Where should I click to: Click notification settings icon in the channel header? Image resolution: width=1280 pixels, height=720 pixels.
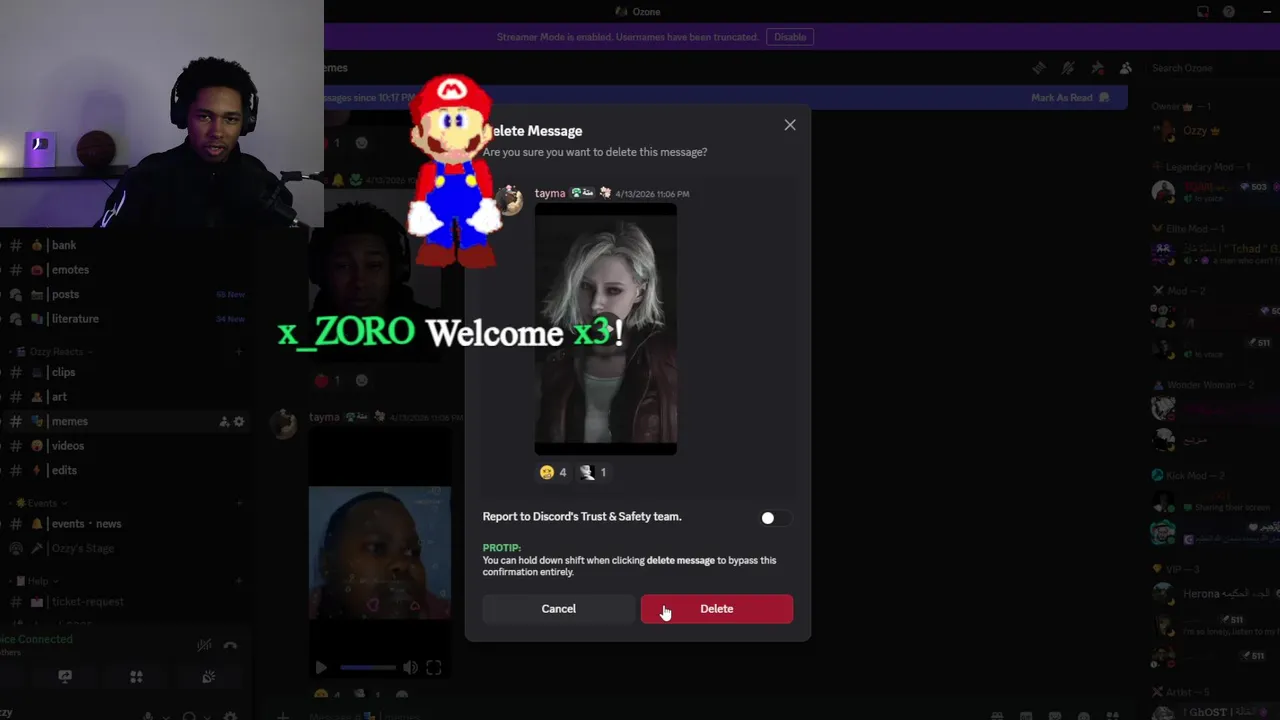pyautogui.click(x=1068, y=68)
